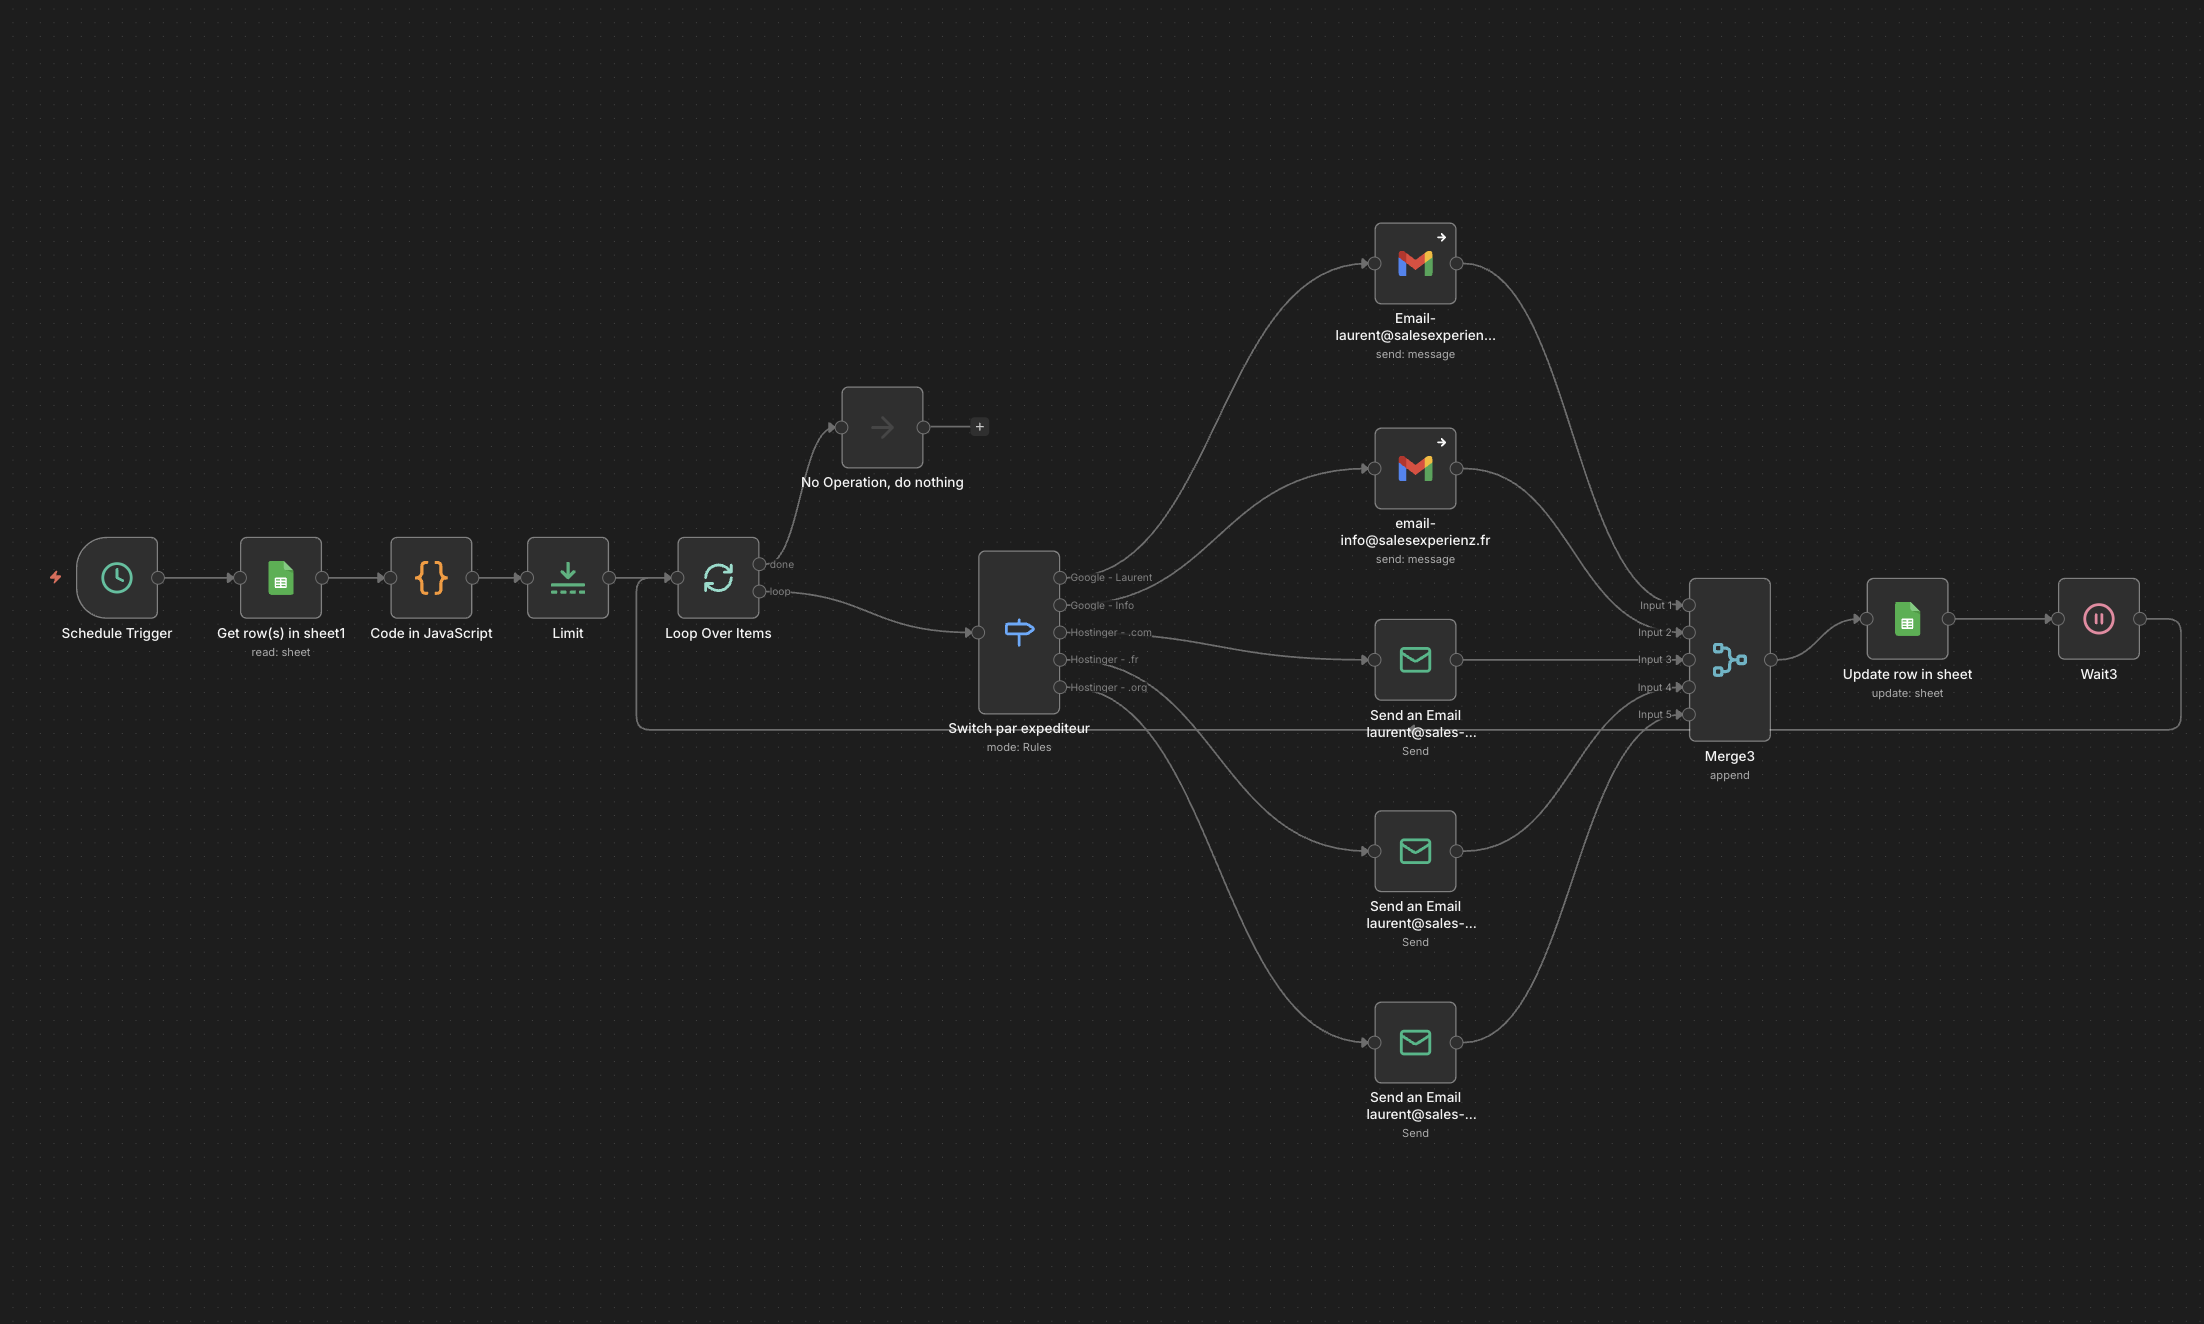The height and width of the screenshot is (1324, 2204).
Task: Open the Merge3 node icon
Action: (1729, 659)
